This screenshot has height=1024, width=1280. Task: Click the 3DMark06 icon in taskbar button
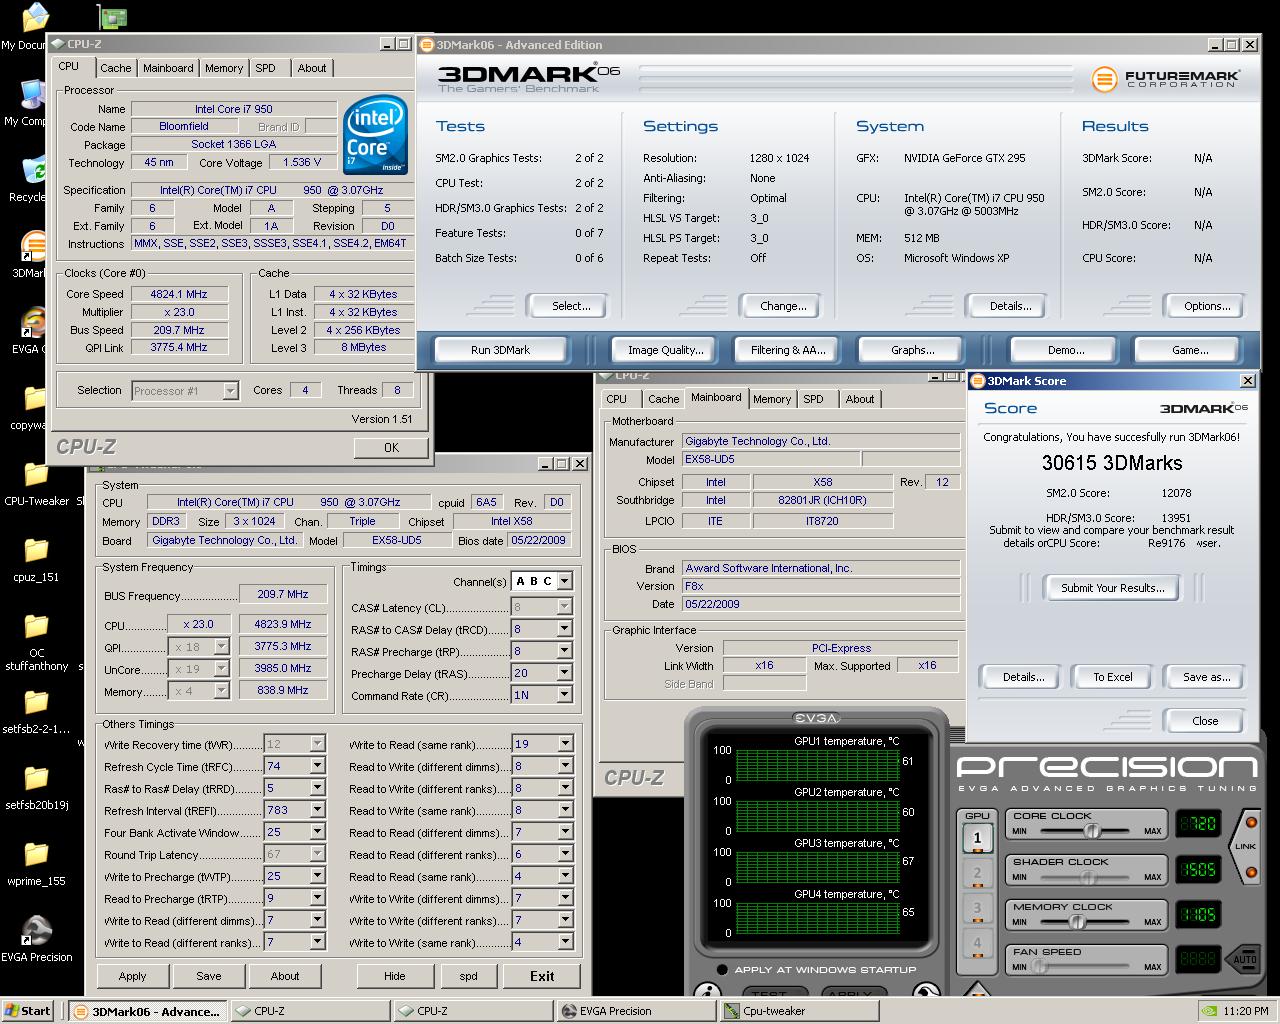coord(81,1011)
